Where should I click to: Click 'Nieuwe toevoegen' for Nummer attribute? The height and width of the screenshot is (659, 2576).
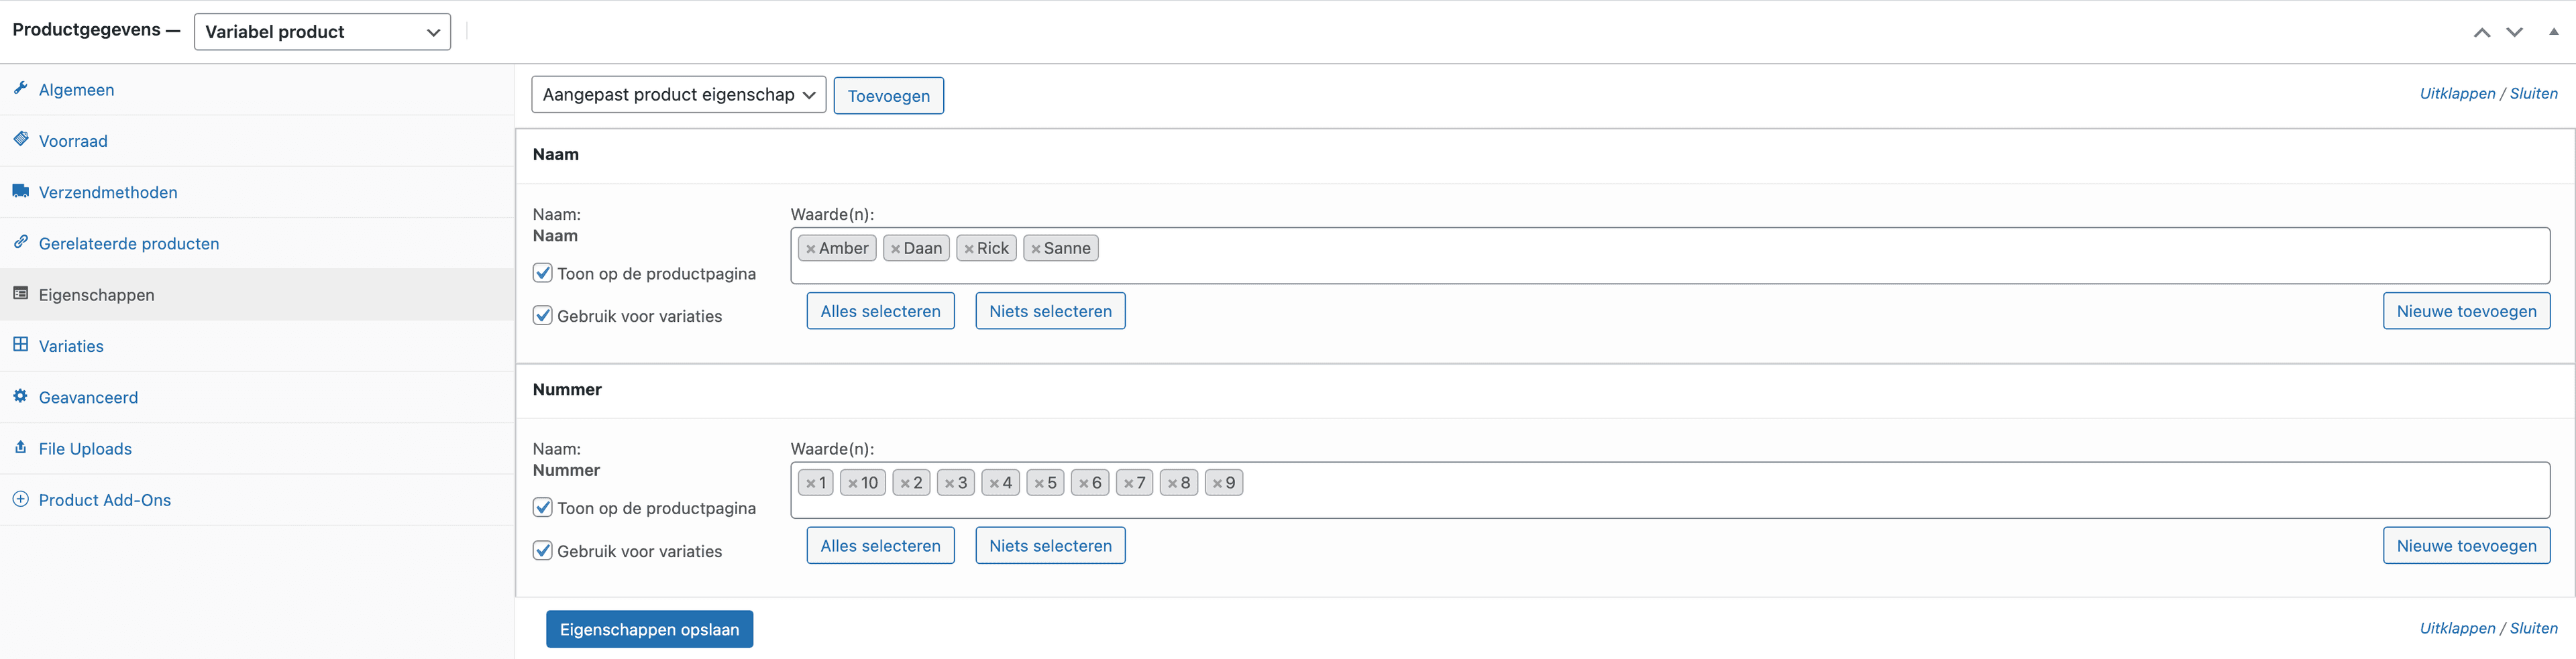pyautogui.click(x=2466, y=546)
